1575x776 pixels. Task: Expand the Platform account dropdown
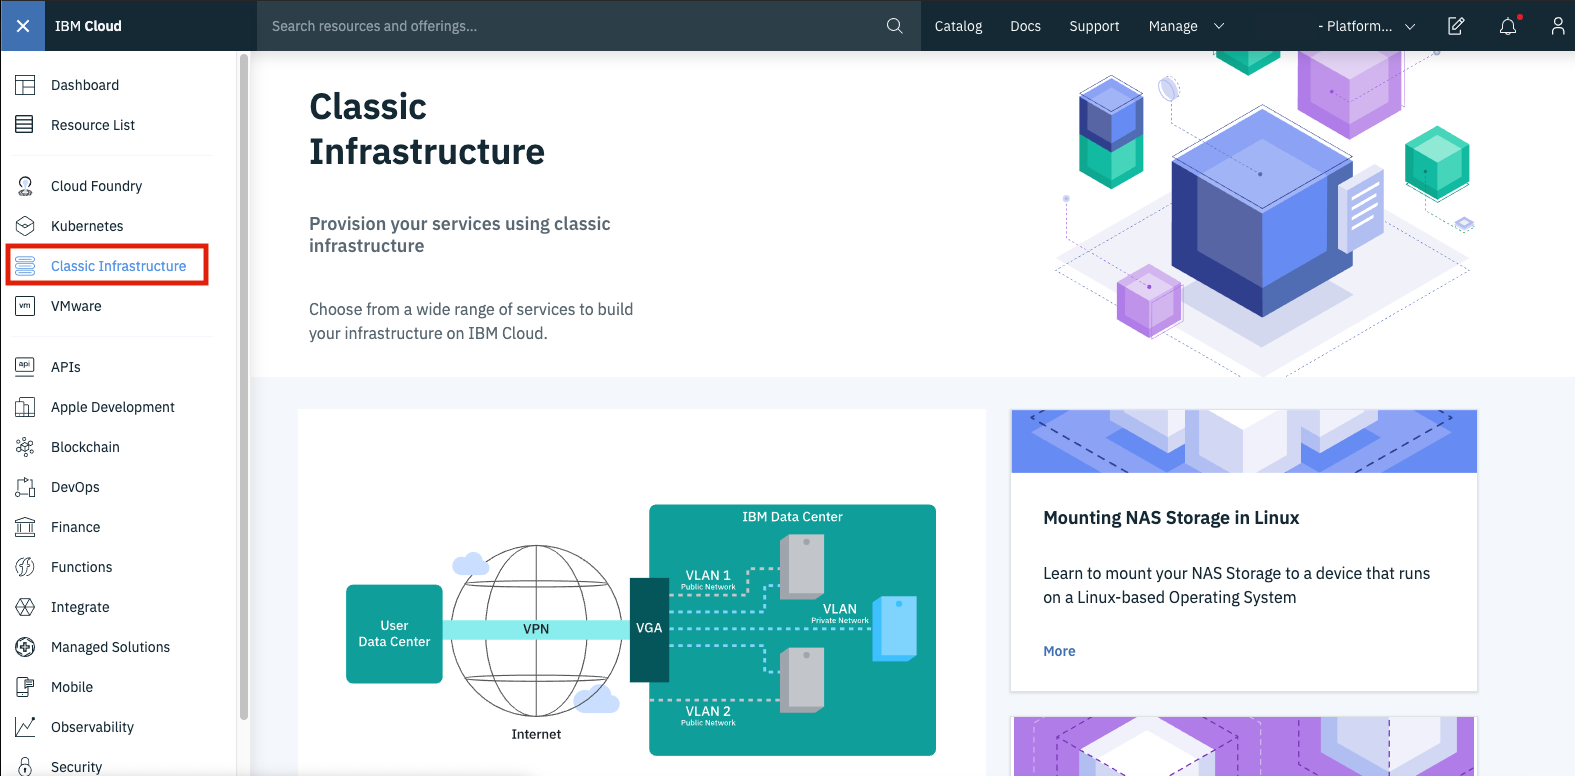click(1366, 26)
